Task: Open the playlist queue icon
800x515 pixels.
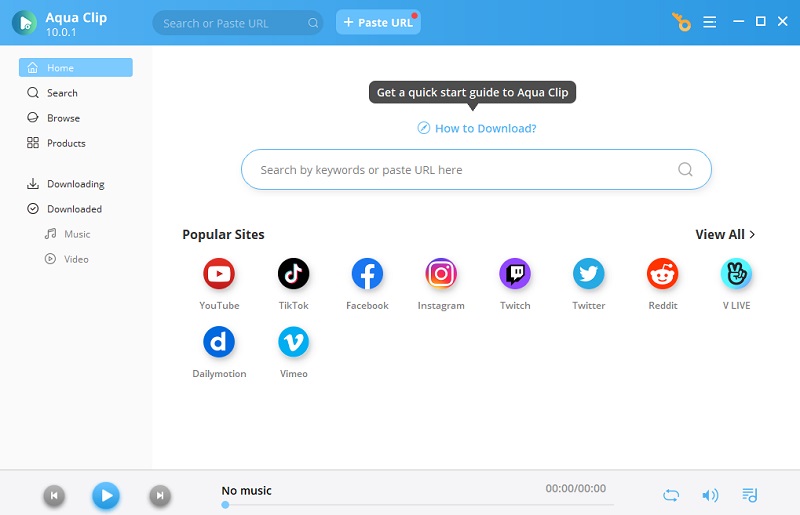Action: (x=749, y=495)
